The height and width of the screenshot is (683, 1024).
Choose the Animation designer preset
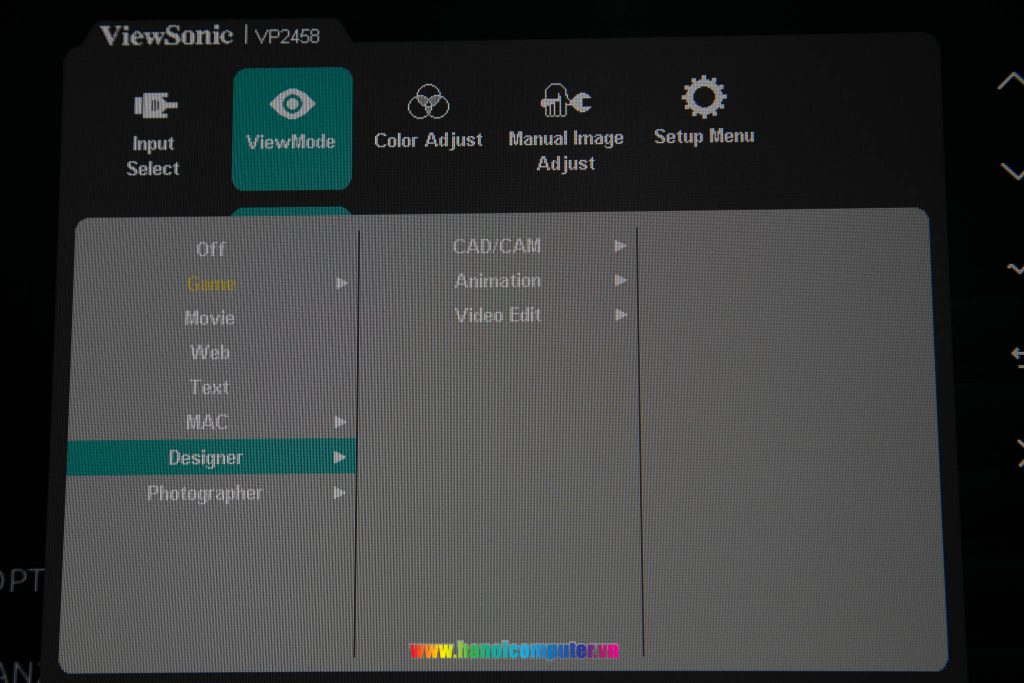pyautogui.click(x=498, y=281)
